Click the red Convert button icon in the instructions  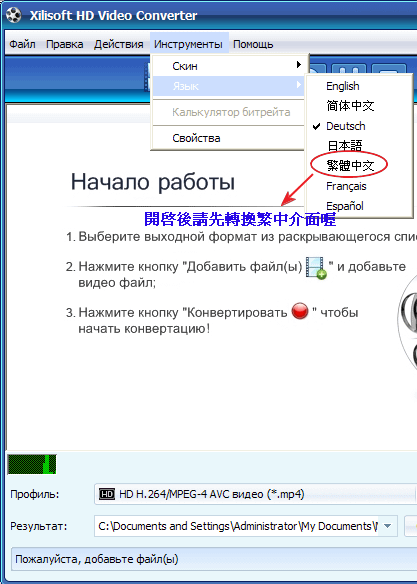click(300, 311)
